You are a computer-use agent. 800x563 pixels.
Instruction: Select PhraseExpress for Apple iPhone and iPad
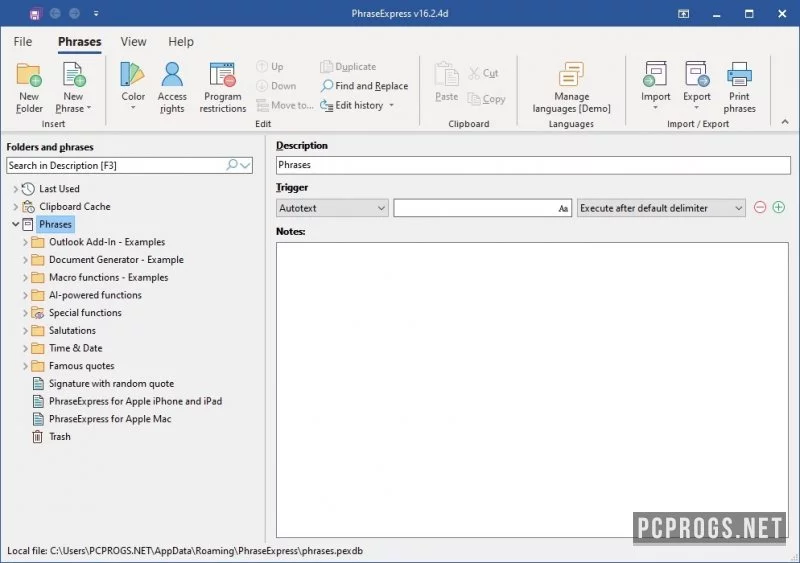point(135,401)
